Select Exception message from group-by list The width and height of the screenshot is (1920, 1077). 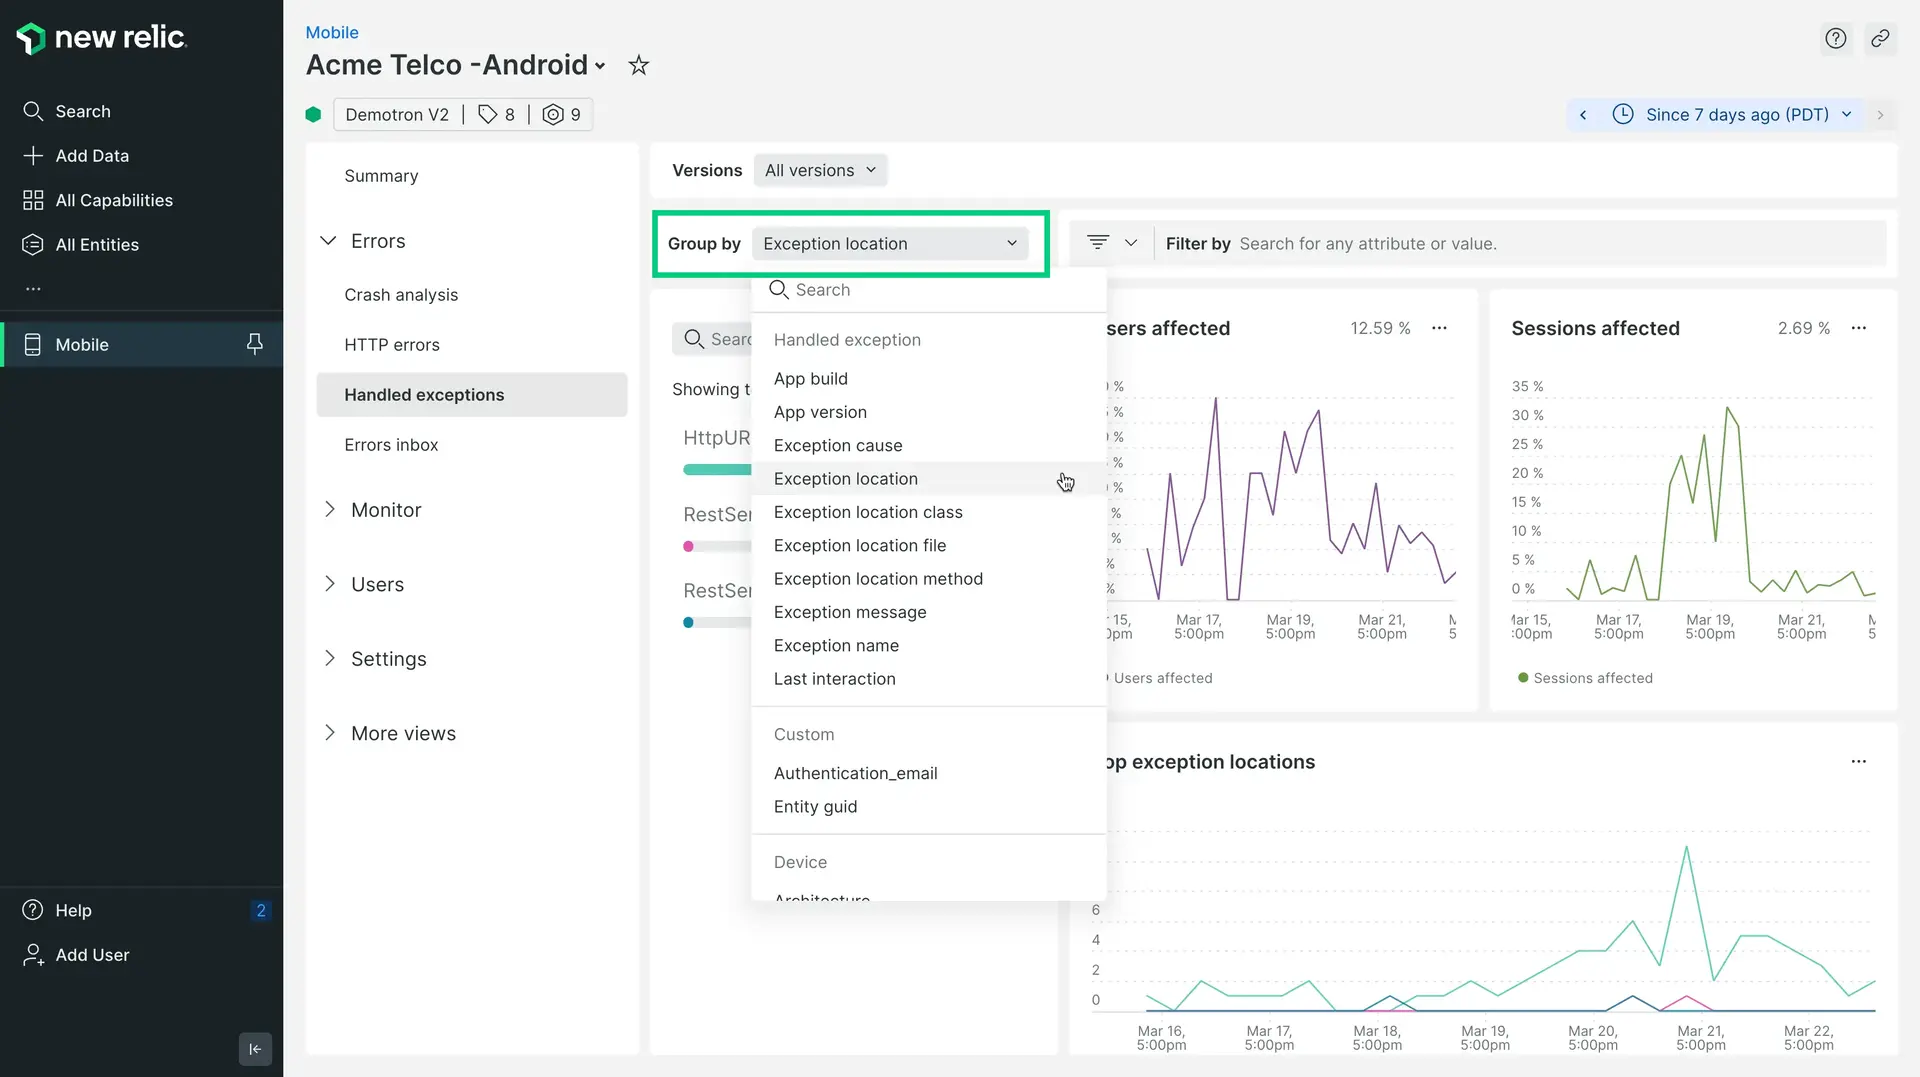[849, 612]
